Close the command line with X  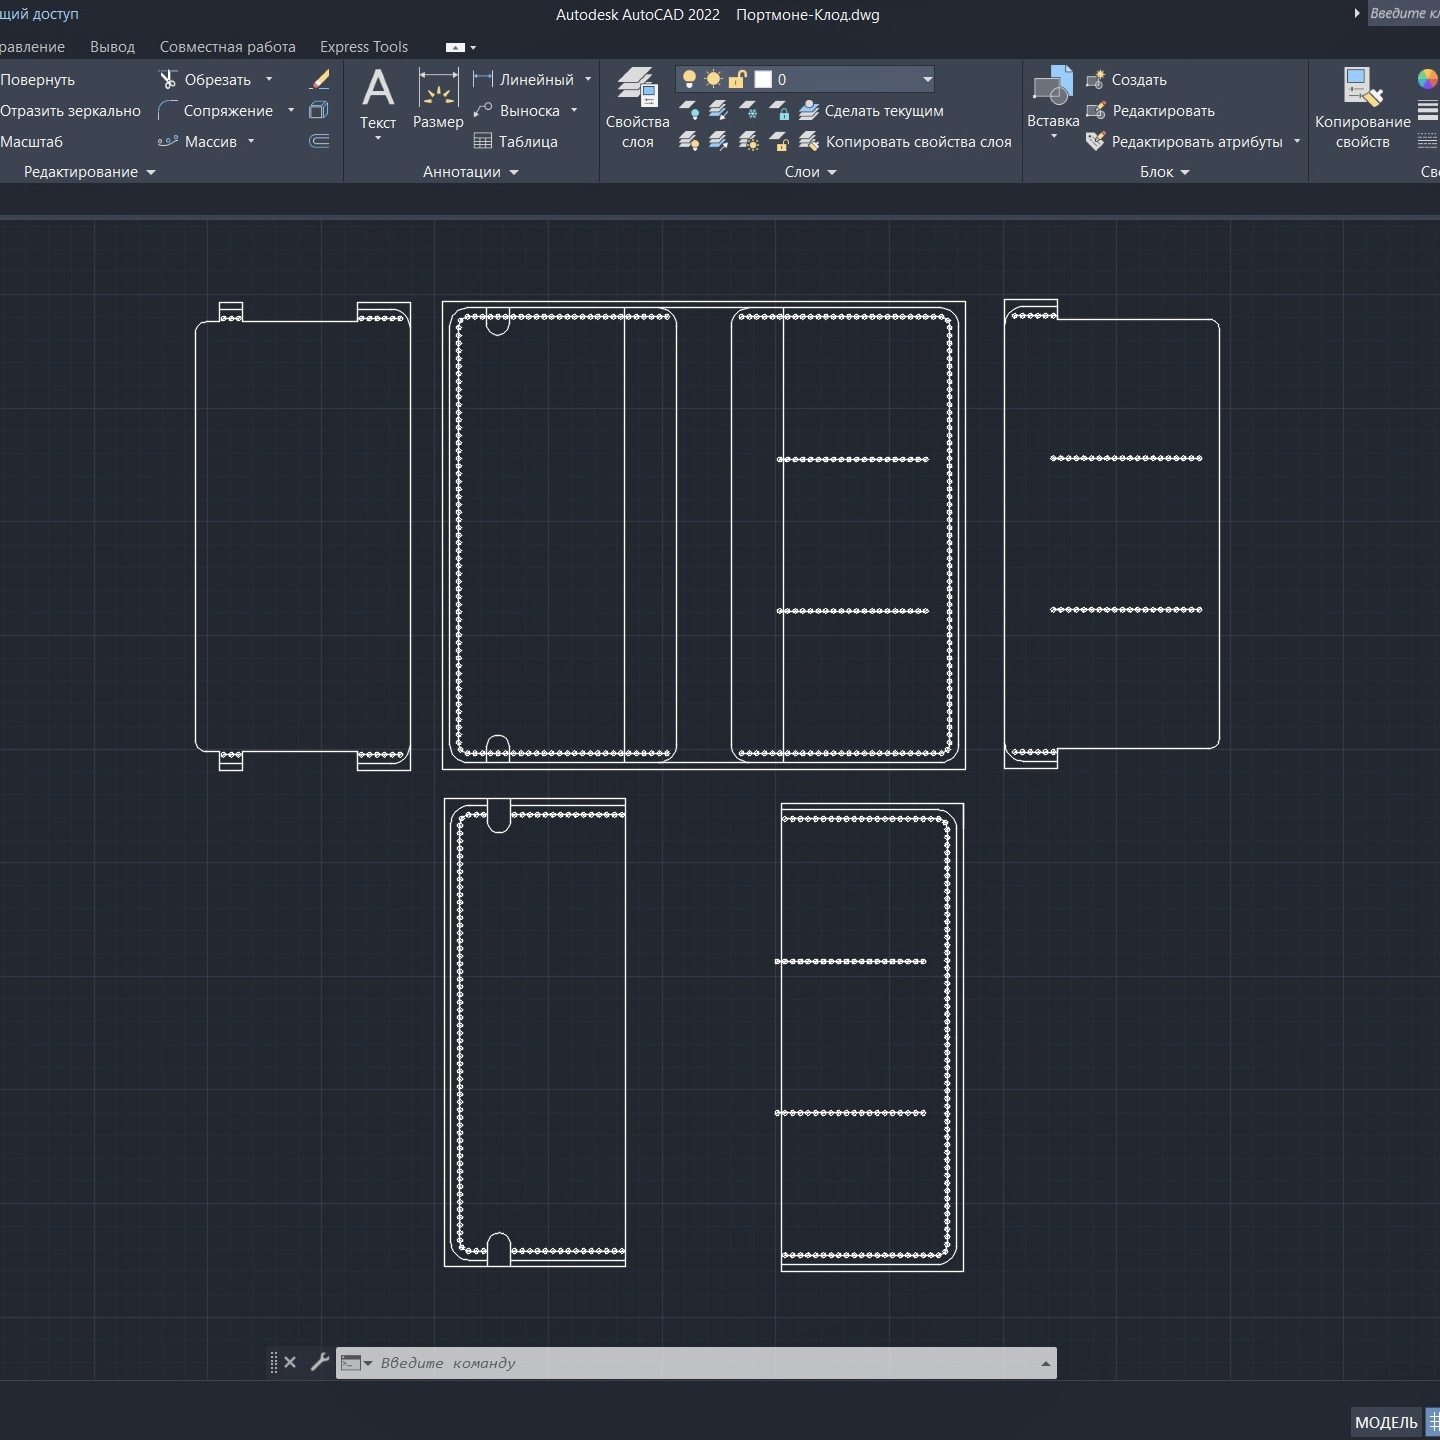(x=290, y=1362)
